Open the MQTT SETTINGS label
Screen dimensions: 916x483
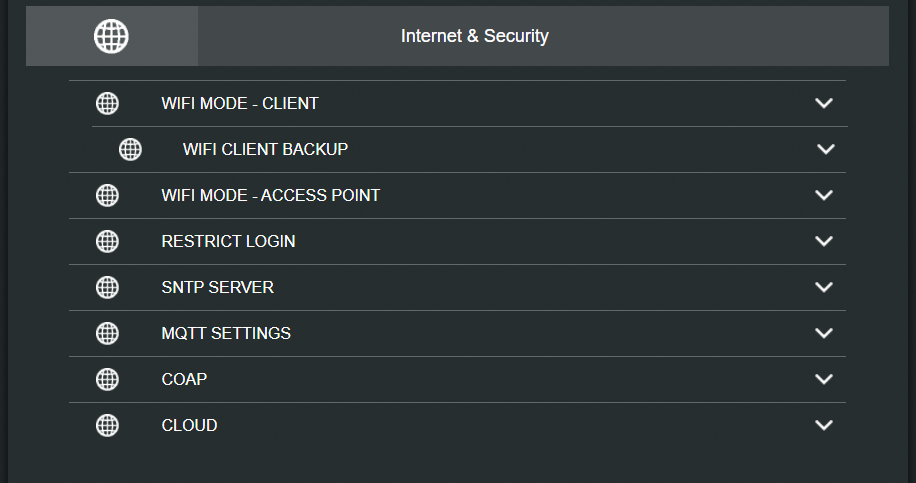click(x=226, y=333)
